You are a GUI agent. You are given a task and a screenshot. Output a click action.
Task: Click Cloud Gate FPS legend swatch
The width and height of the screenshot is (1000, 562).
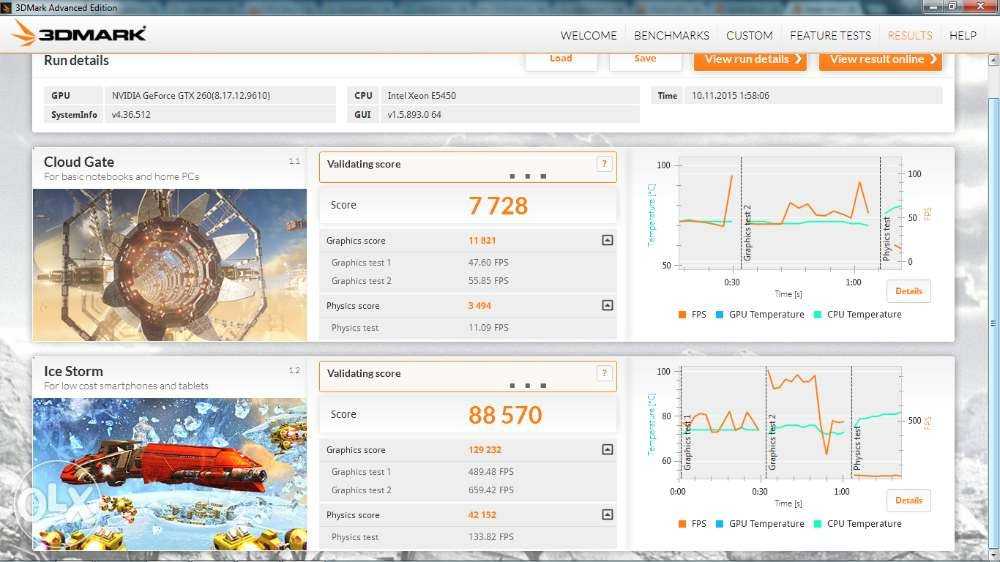tap(682, 314)
